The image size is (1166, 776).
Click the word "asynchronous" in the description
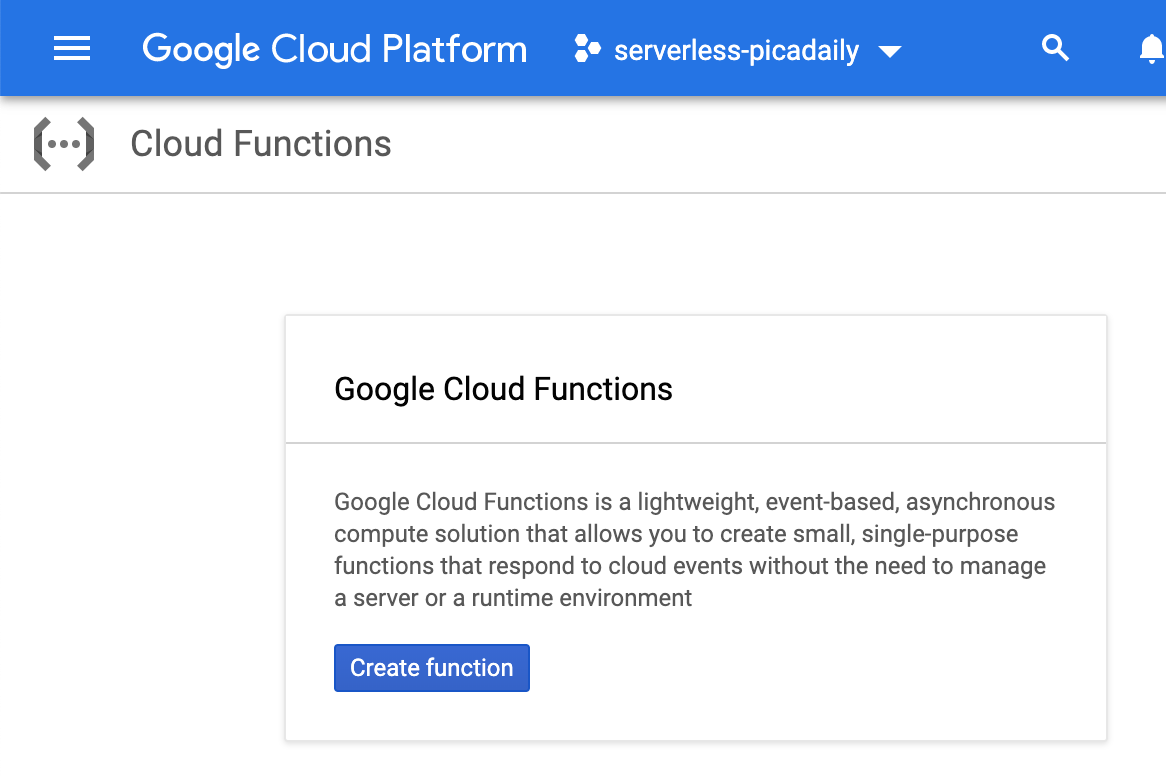tap(980, 502)
